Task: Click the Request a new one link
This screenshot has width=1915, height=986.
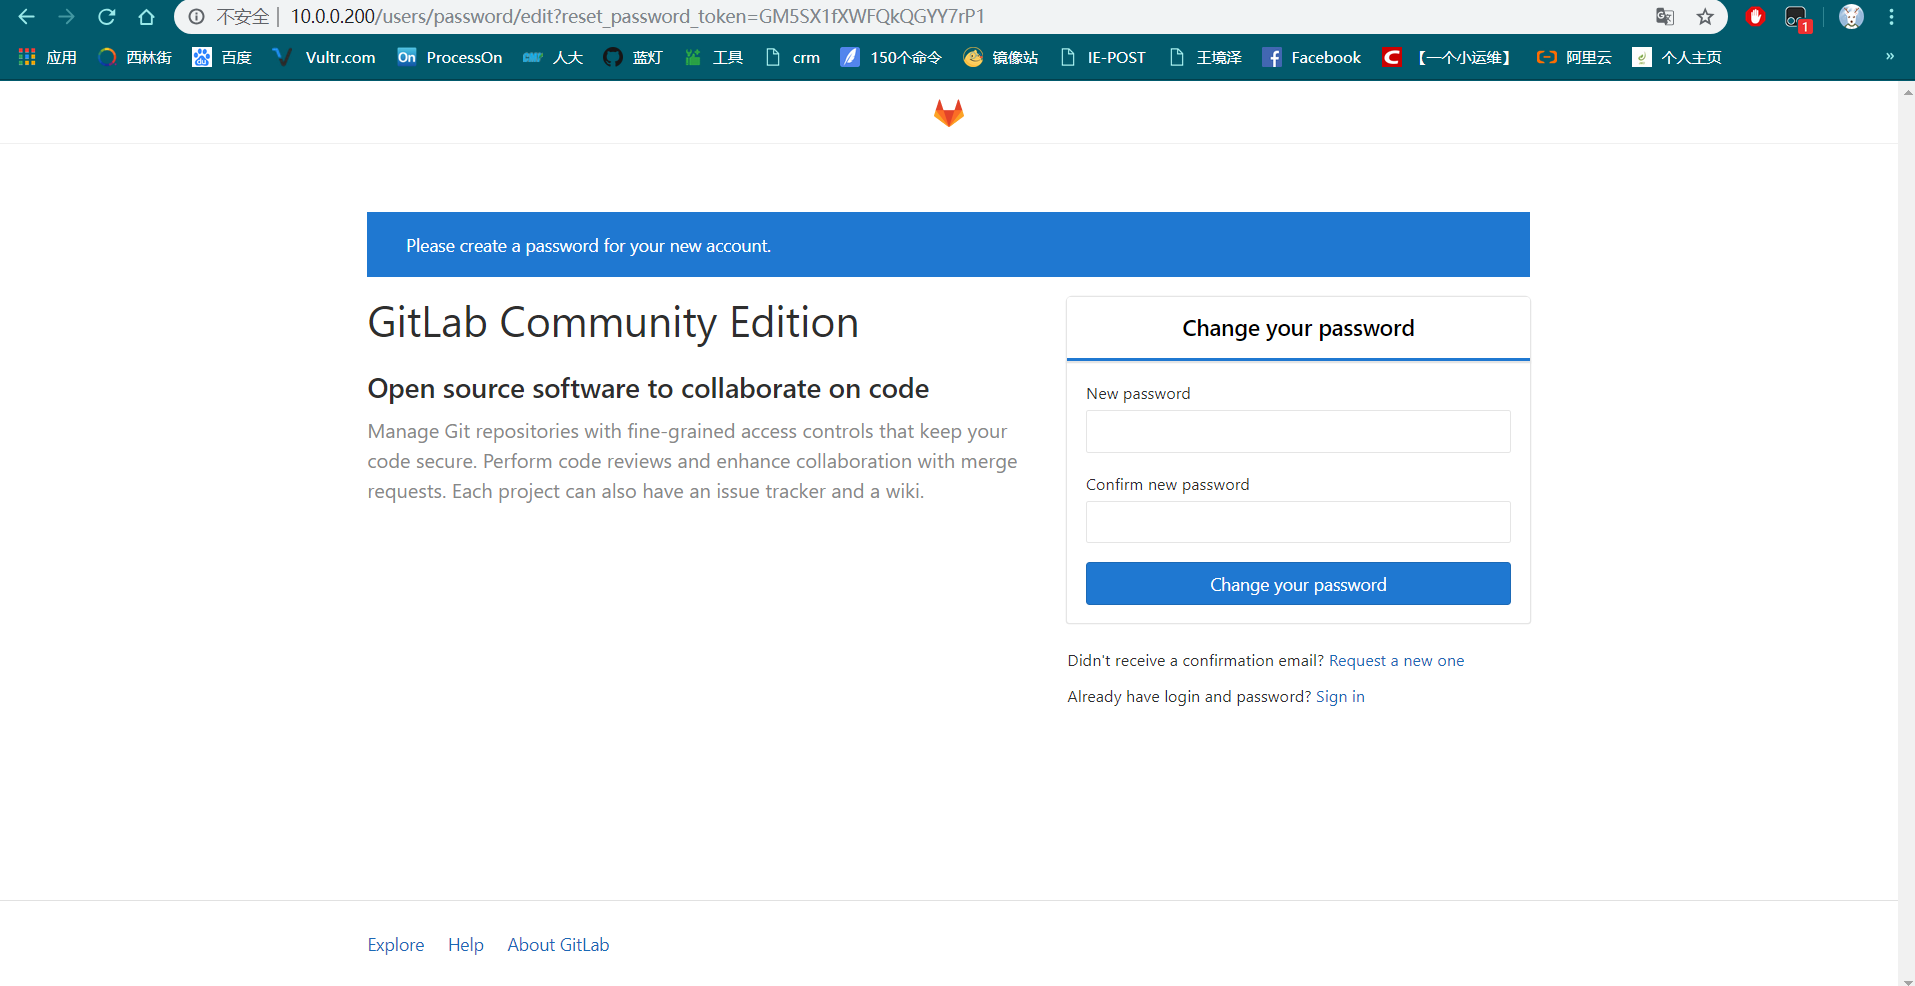Action: click(1396, 660)
